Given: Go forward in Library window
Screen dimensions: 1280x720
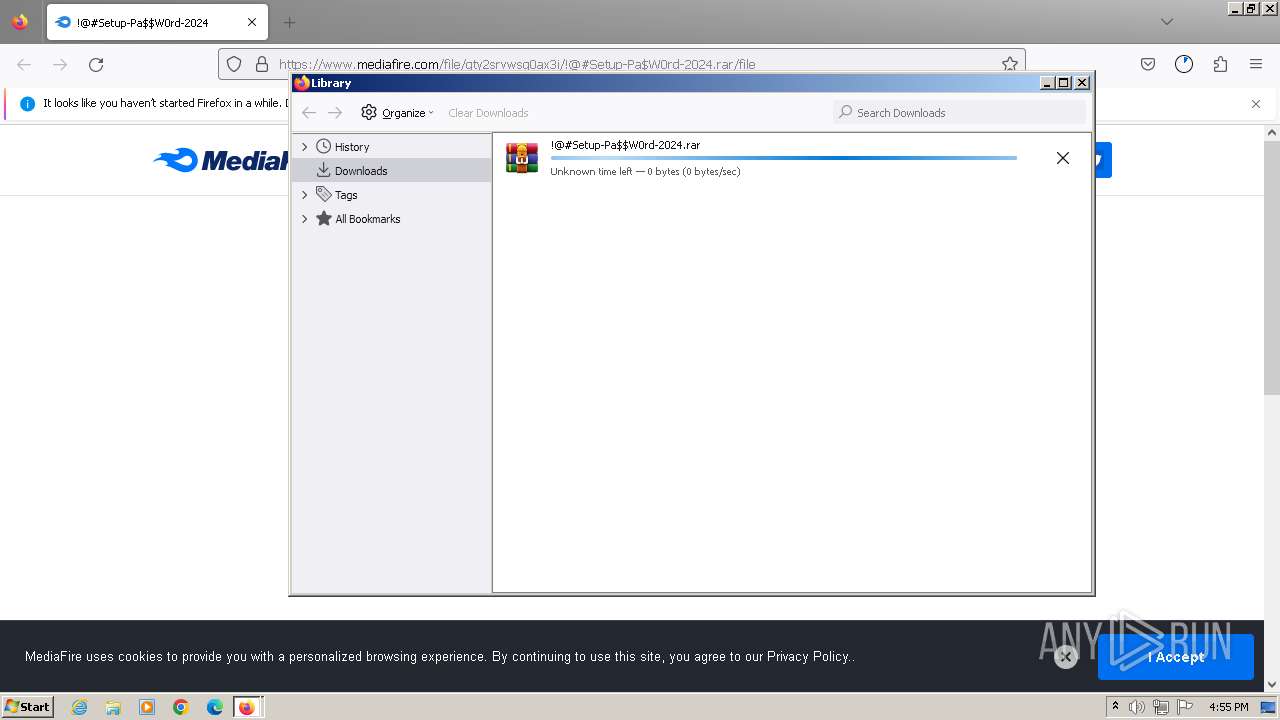Looking at the screenshot, I should coord(335,113).
